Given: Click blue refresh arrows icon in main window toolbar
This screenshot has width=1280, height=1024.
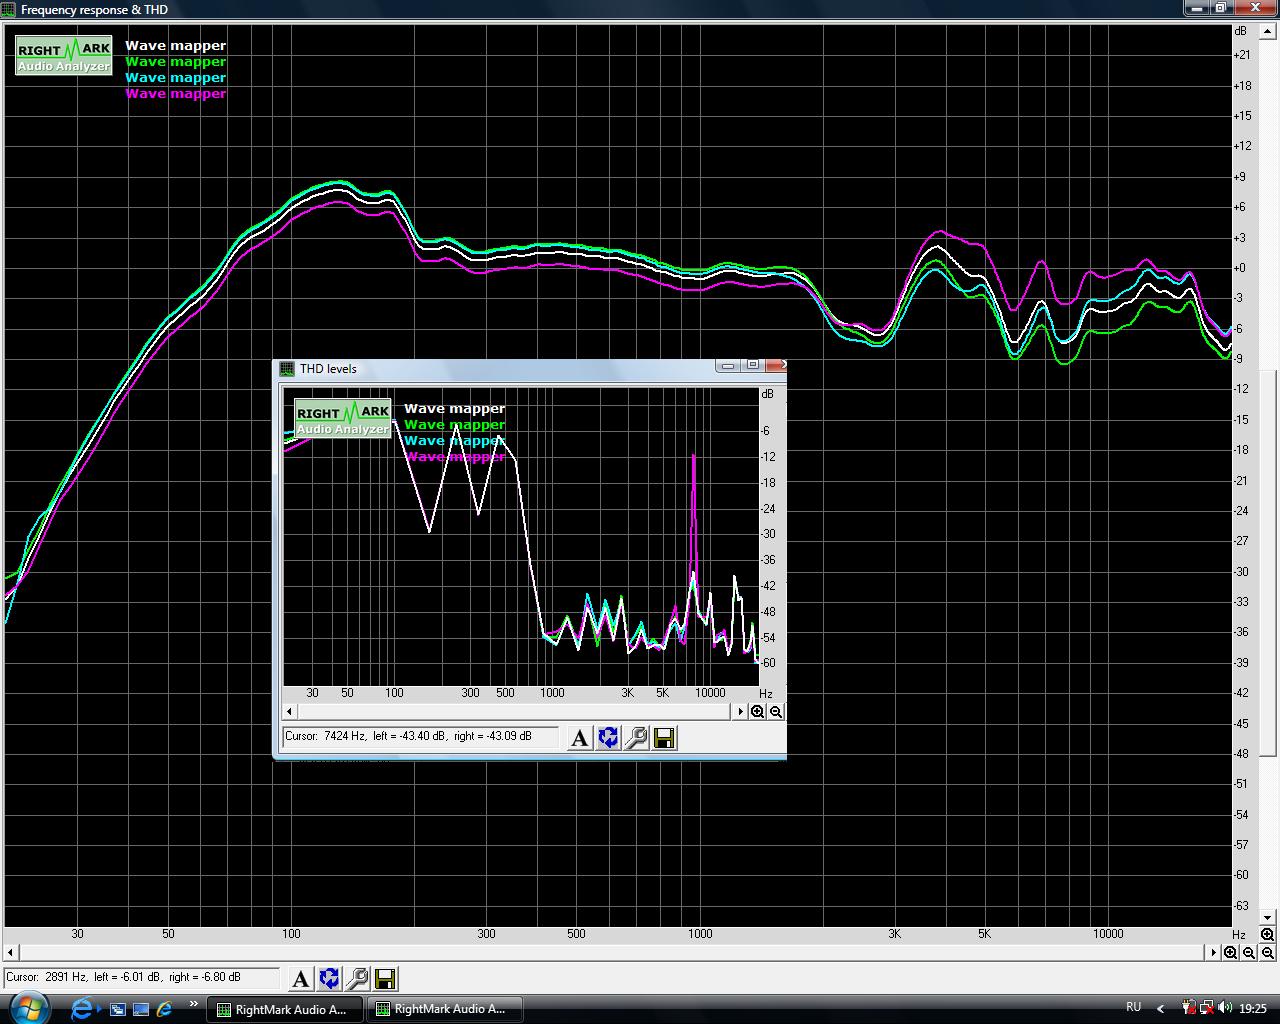Looking at the screenshot, I should (329, 979).
